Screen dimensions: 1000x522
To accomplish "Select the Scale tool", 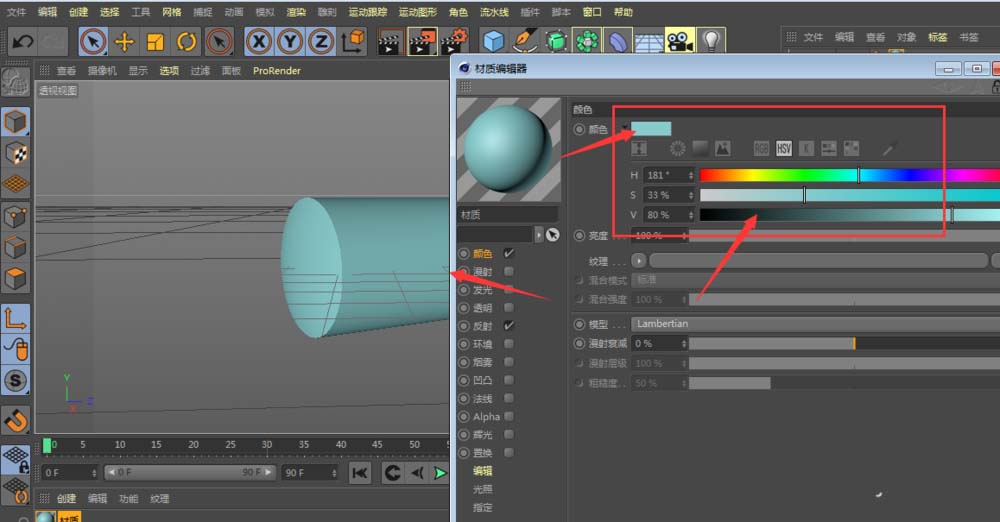I will point(155,41).
